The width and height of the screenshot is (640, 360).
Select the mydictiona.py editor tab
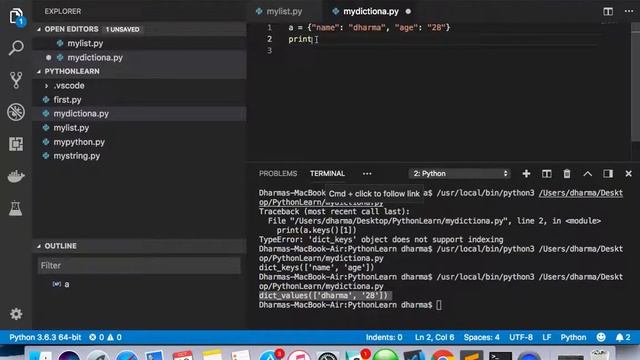pyautogui.click(x=371, y=11)
